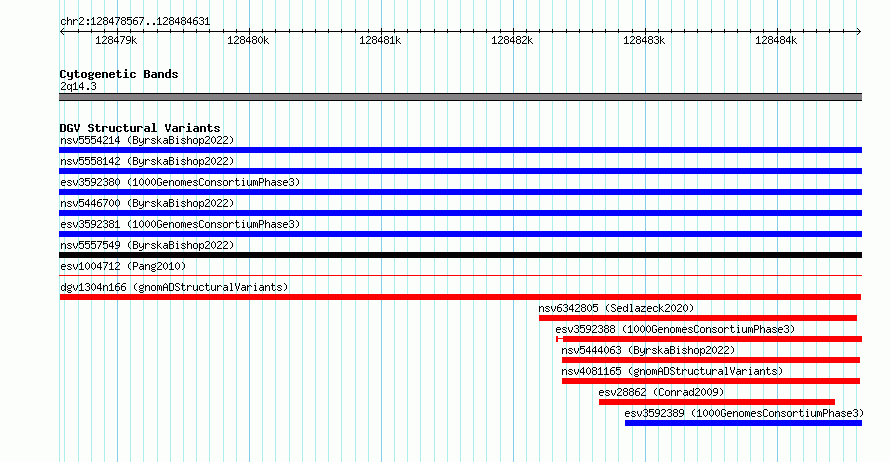Click the chr2:128478567..128484631 coordinate label
Image resolution: width=890 pixels, height=462 pixels.
(135, 22)
